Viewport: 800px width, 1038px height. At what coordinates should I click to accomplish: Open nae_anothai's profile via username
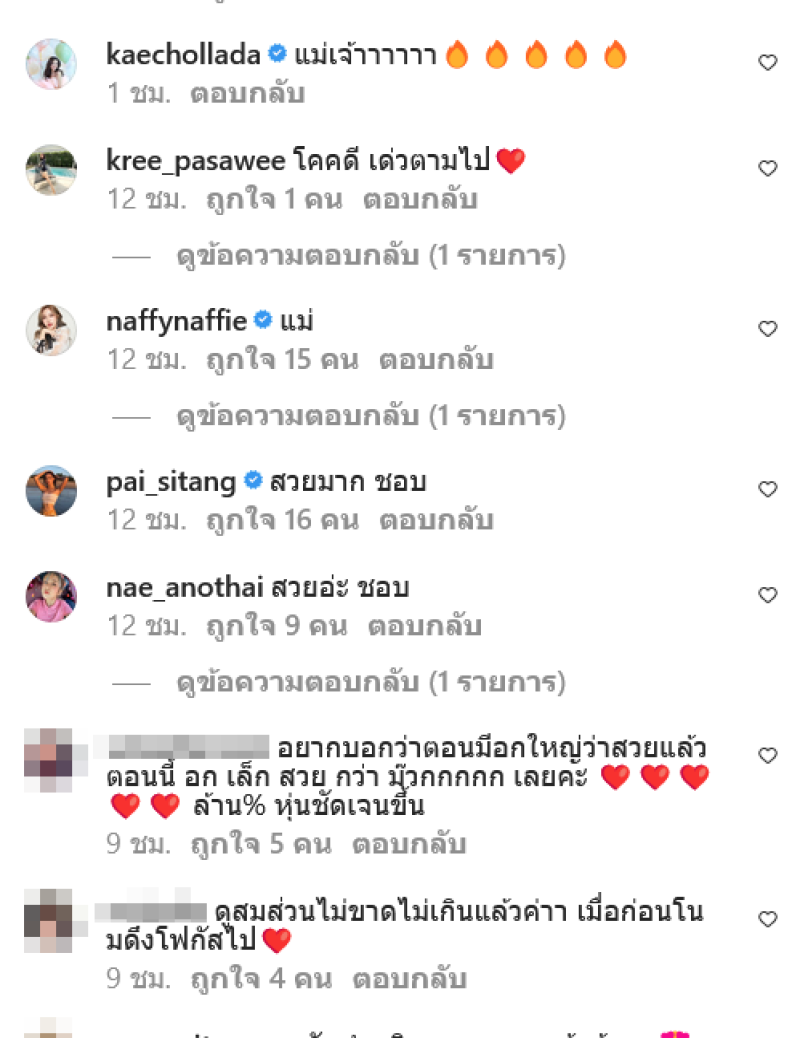(185, 587)
